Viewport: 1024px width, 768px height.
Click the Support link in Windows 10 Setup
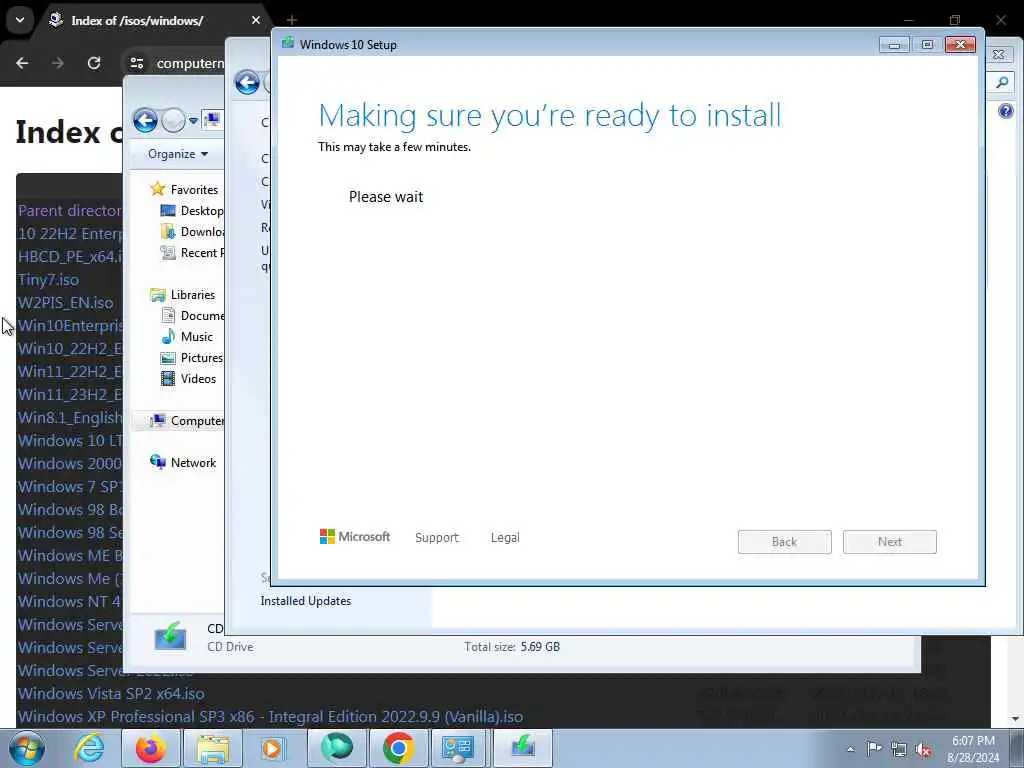437,537
